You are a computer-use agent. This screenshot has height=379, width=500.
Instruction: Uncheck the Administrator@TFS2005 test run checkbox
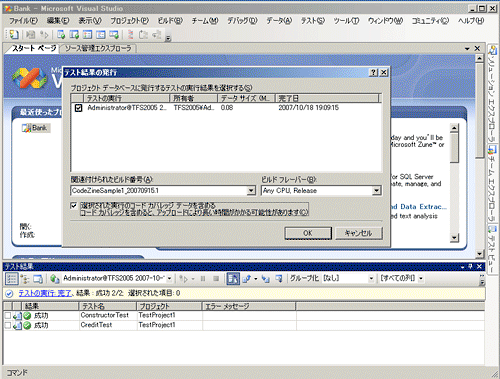tap(78, 108)
